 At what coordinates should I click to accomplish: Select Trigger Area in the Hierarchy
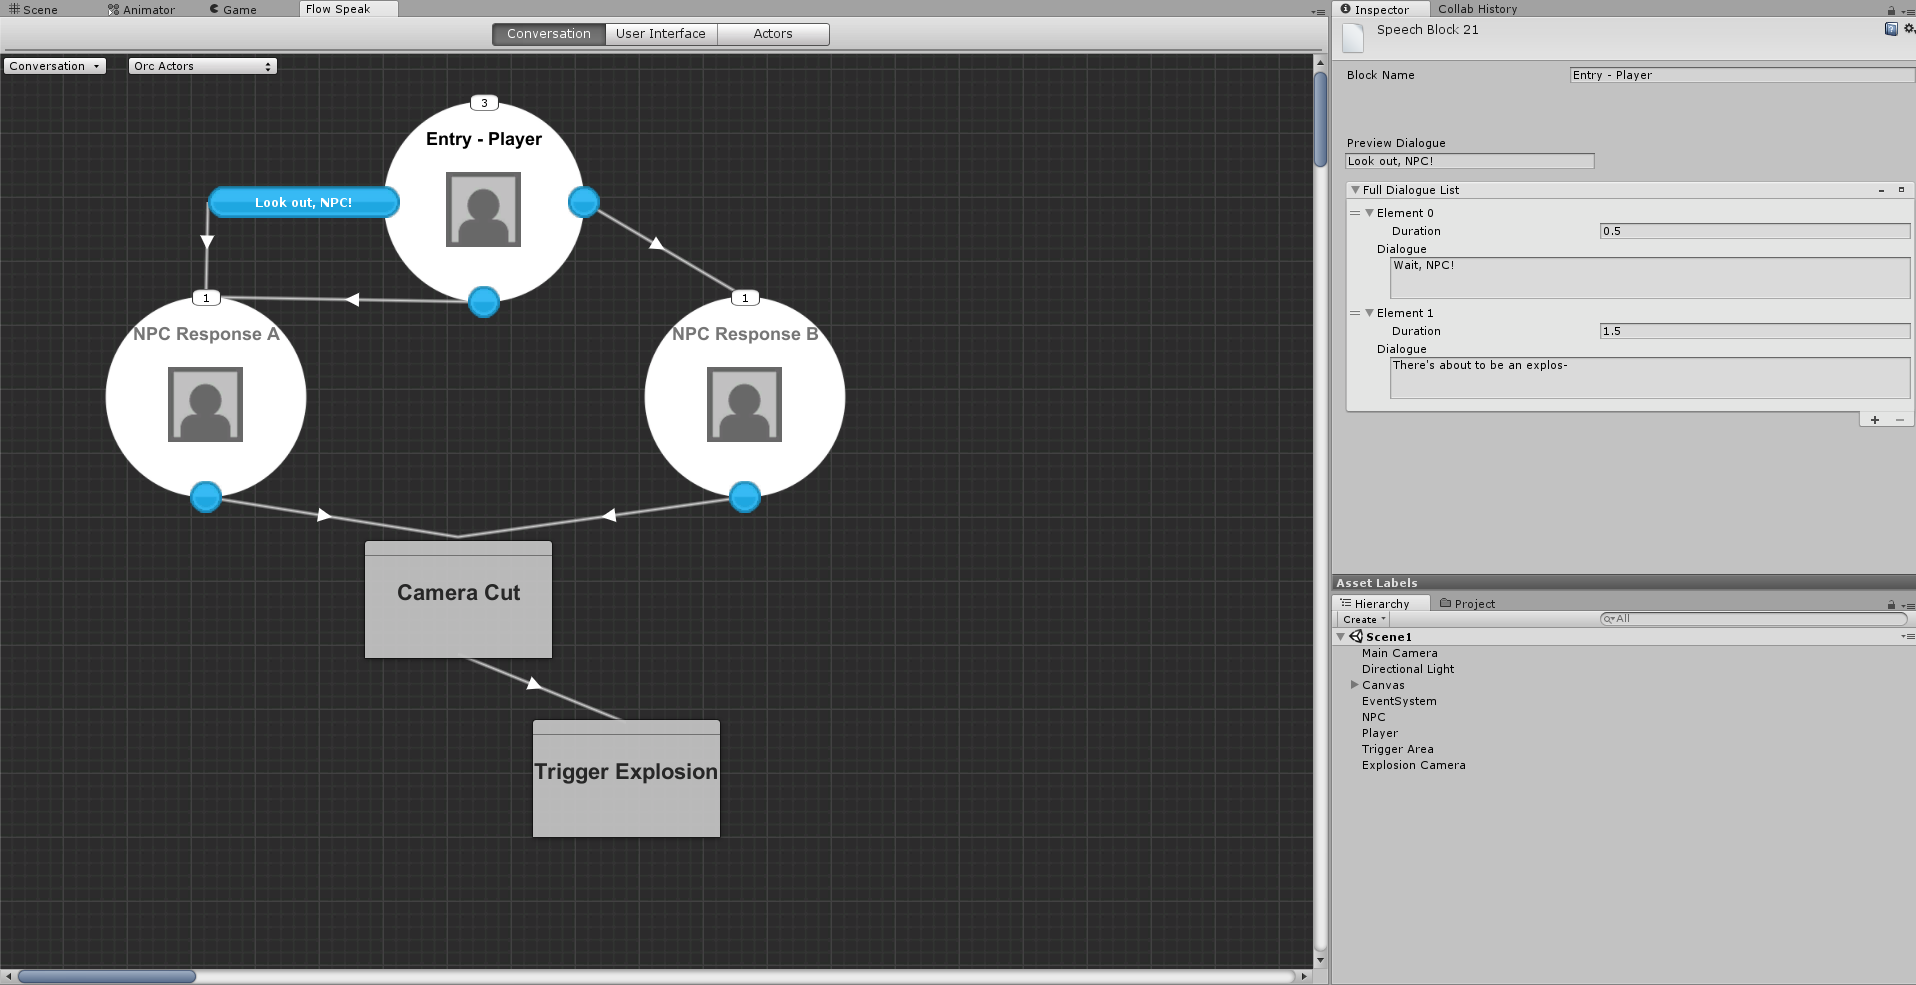(x=1397, y=749)
